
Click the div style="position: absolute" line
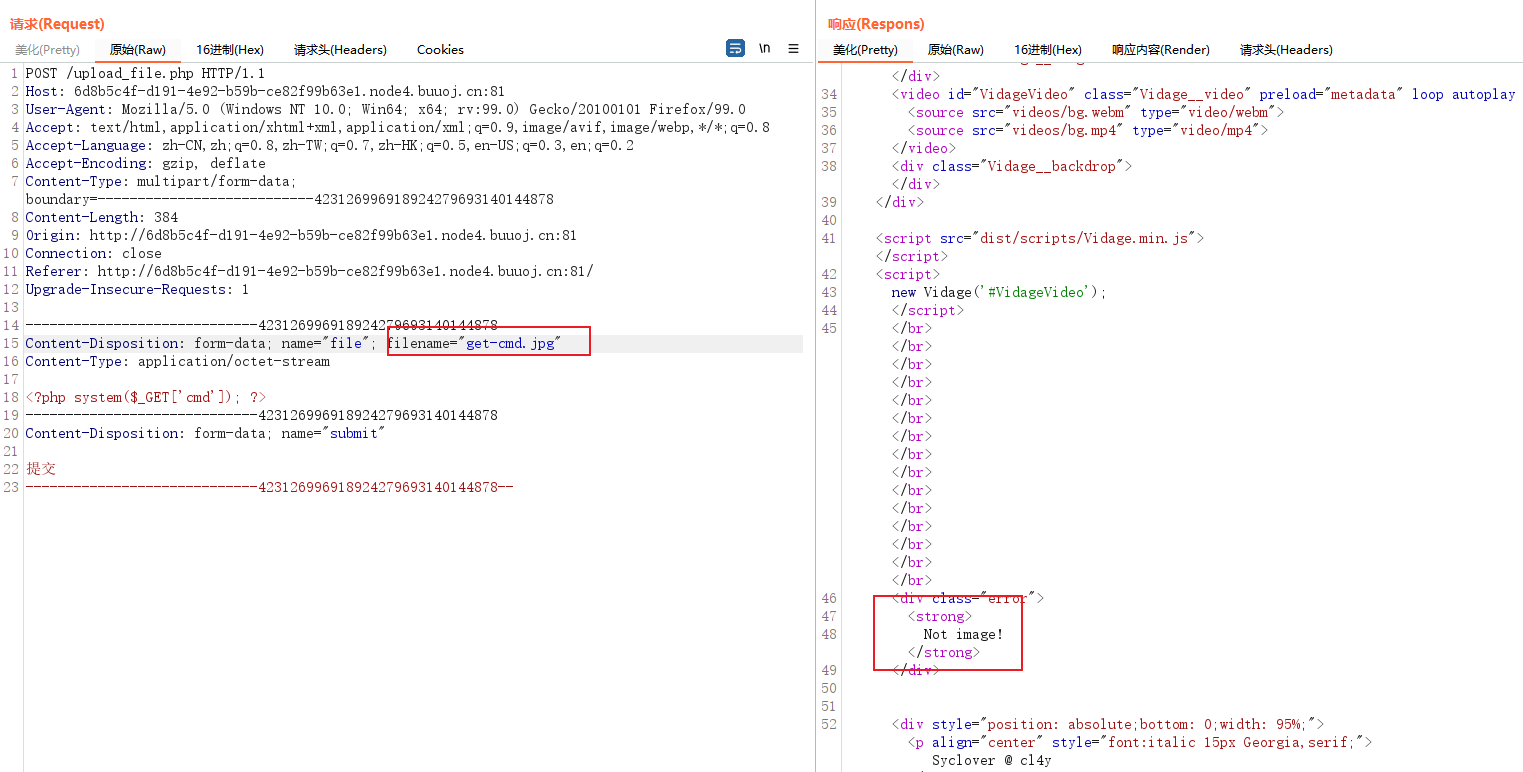[1107, 724]
